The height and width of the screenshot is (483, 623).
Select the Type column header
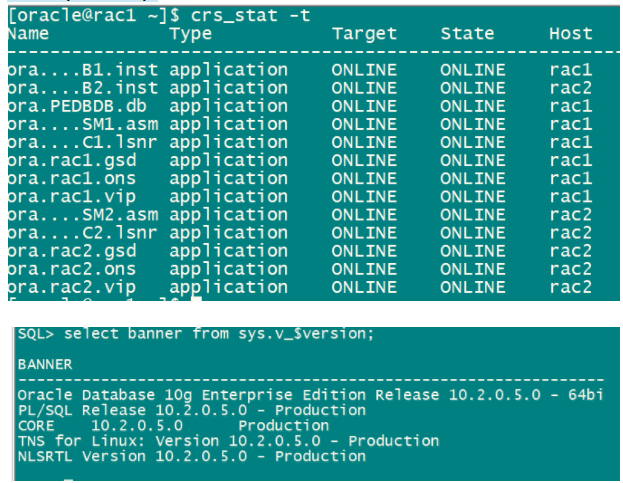coord(191,34)
